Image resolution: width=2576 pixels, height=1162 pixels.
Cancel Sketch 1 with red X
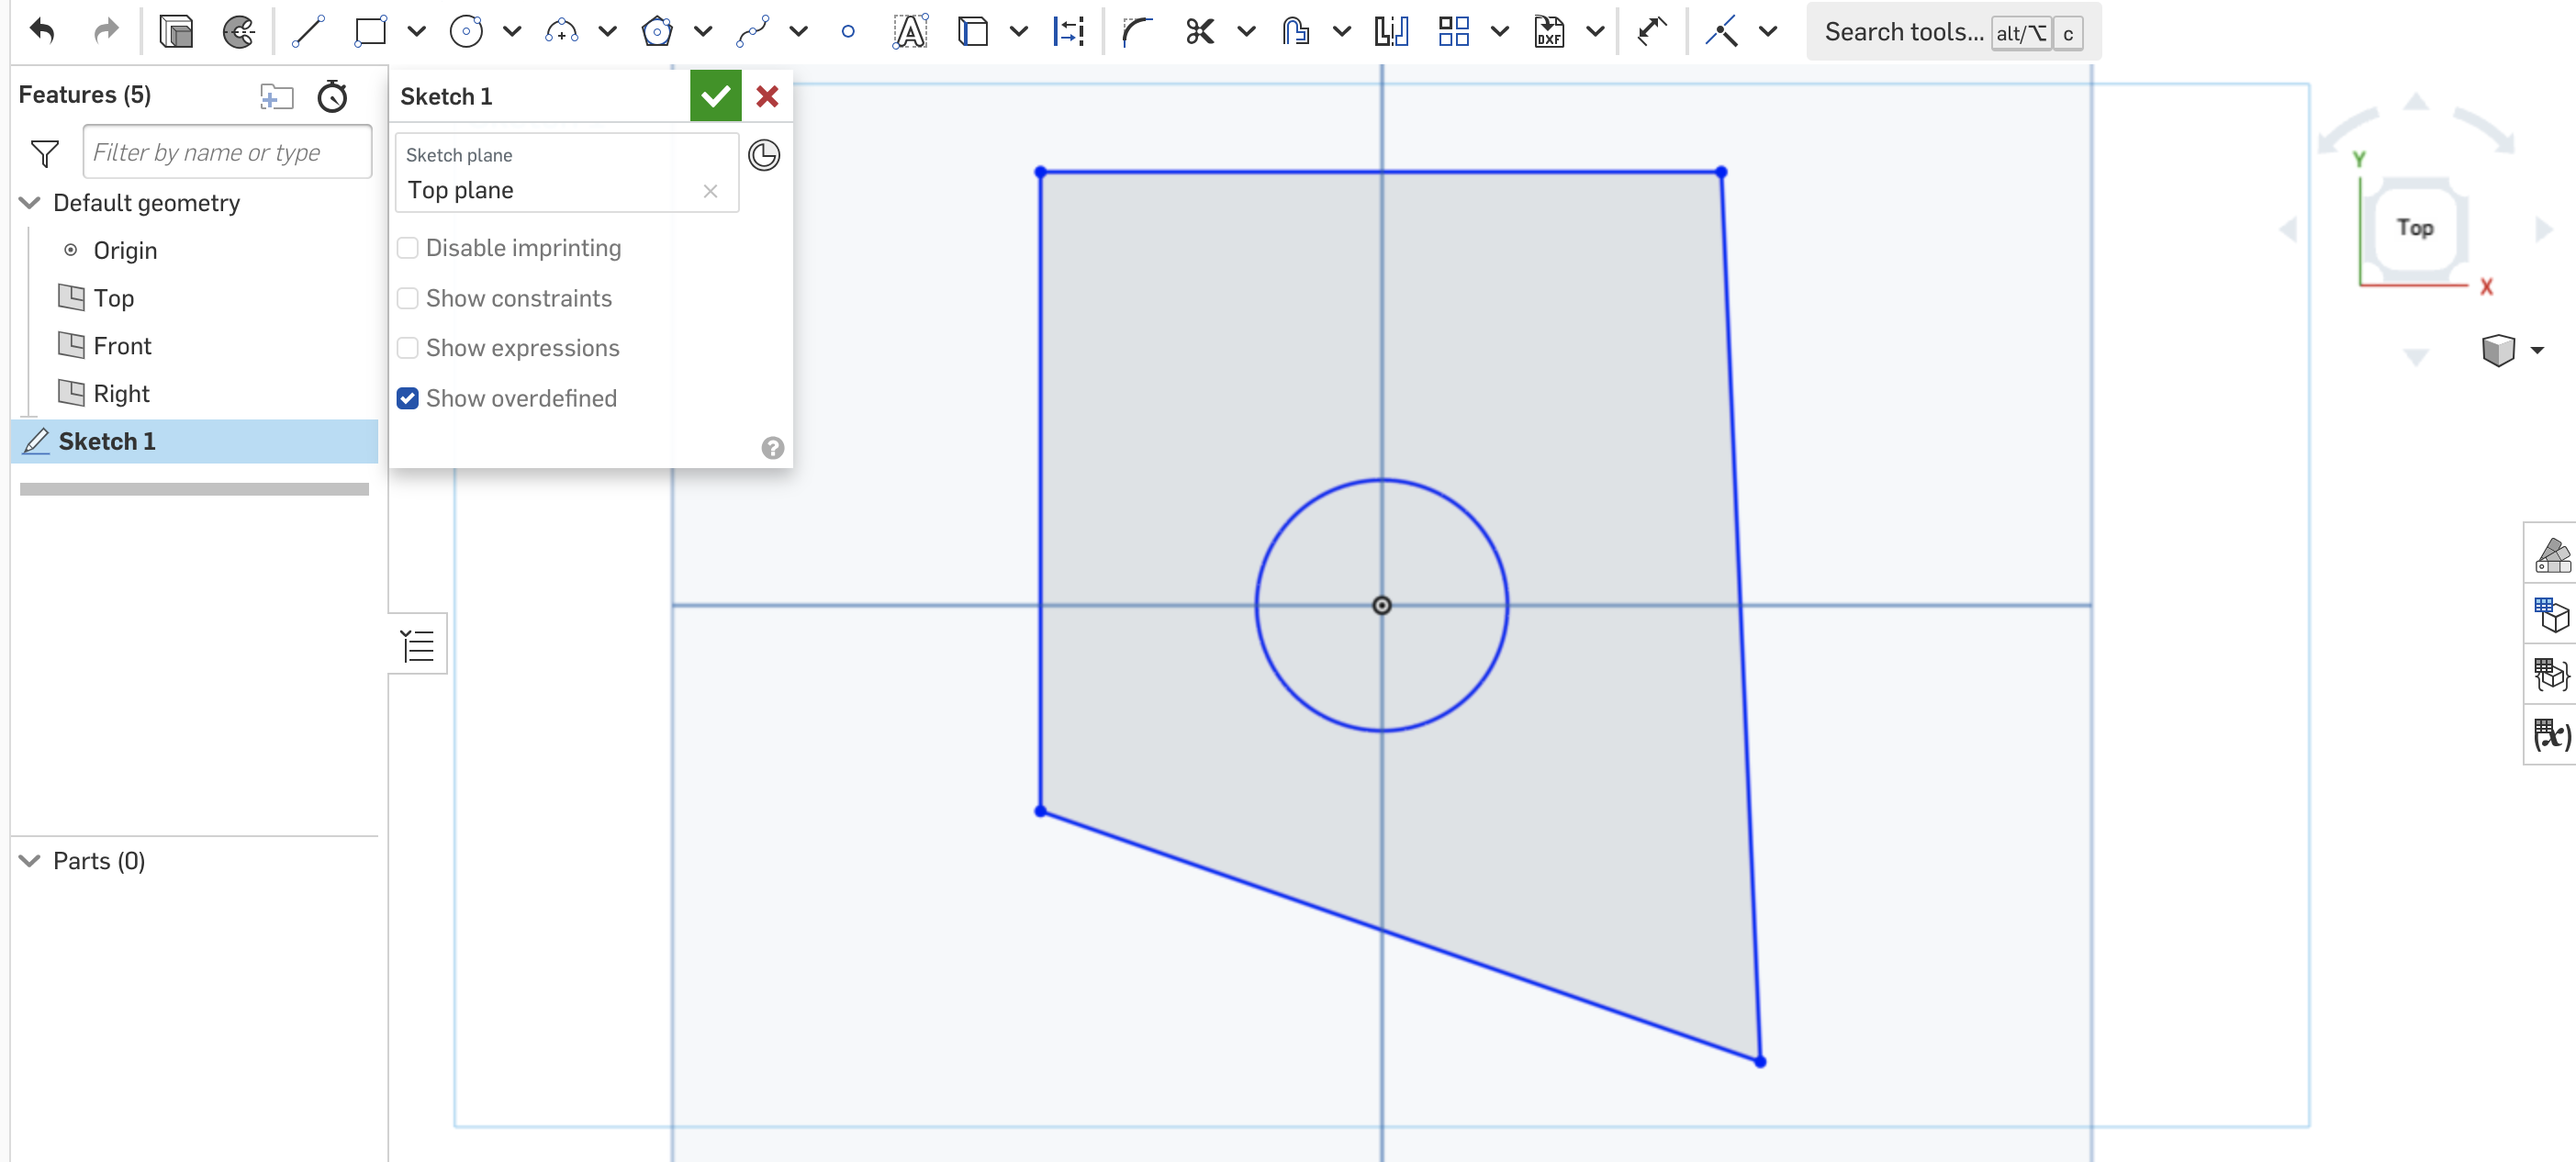click(x=767, y=96)
